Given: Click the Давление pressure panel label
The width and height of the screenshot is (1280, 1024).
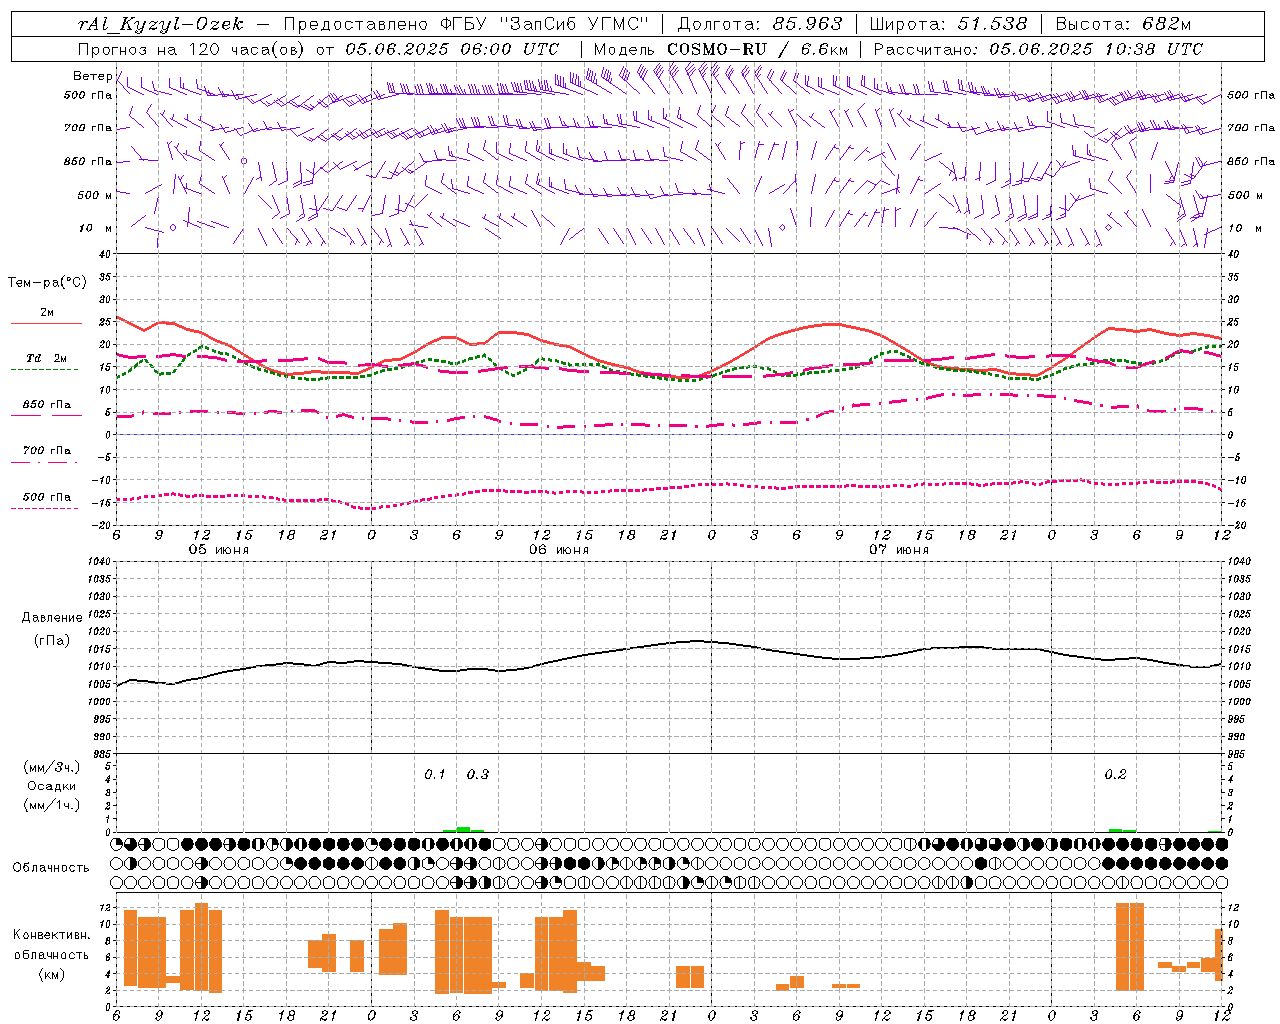Looking at the screenshot, I should [52, 618].
